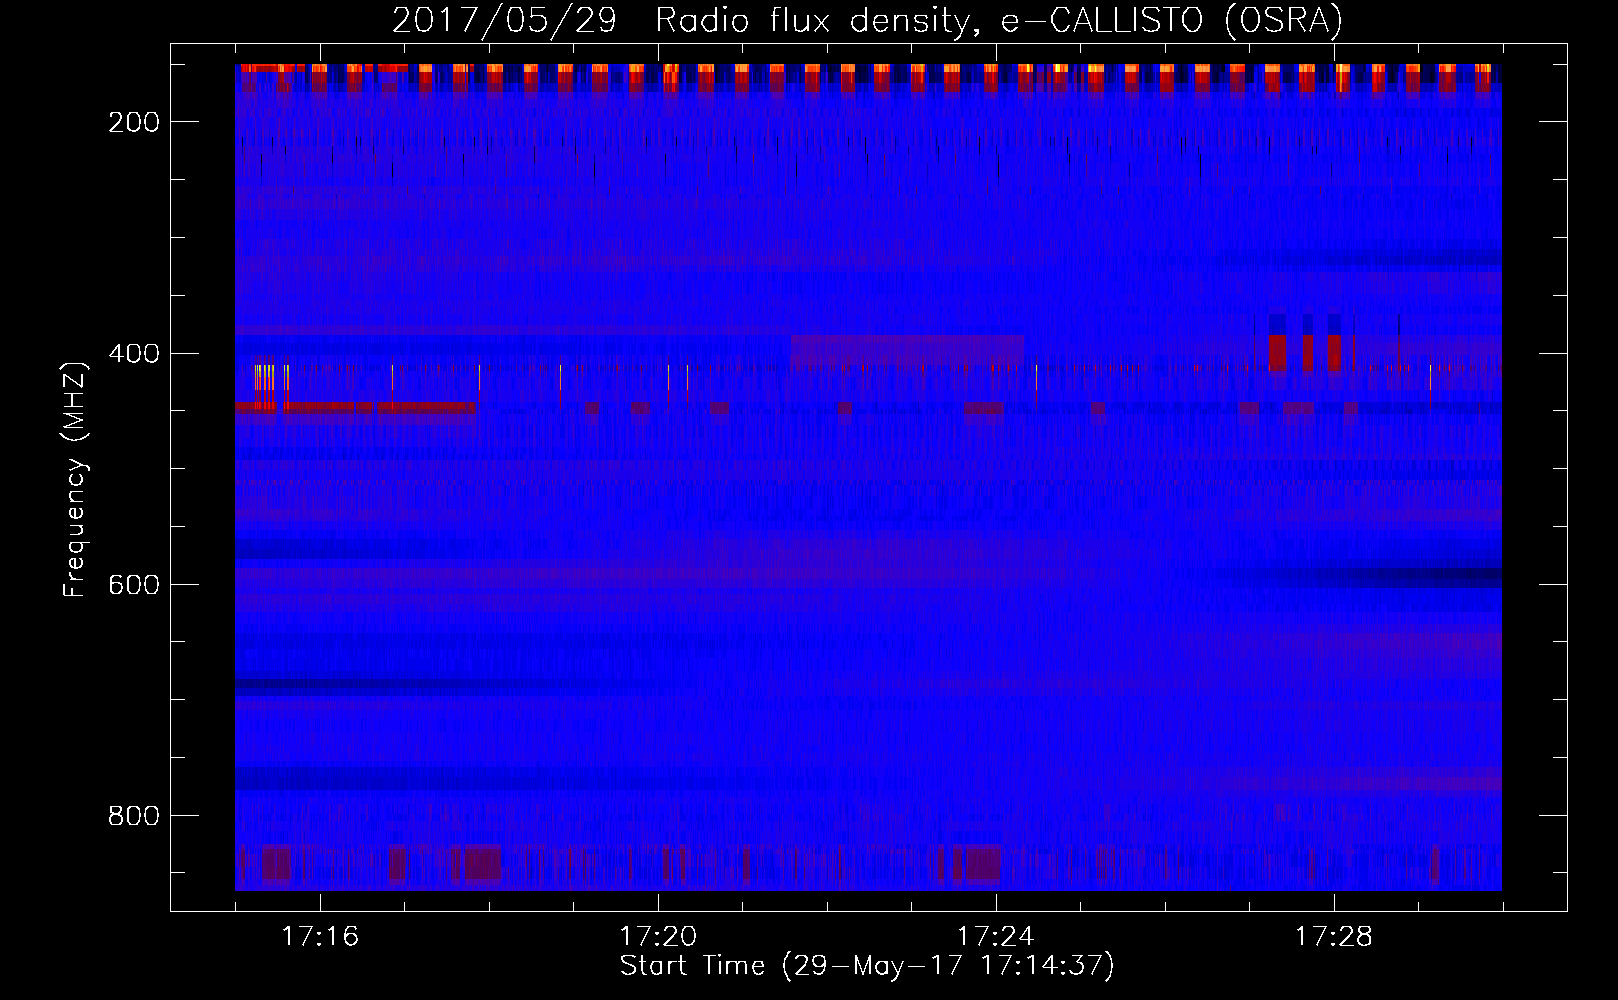Screen dimensions: 1618x1000
Task: Click the 'Start Time (29-May-17 17:14:37)' label
Action: (x=867, y=966)
